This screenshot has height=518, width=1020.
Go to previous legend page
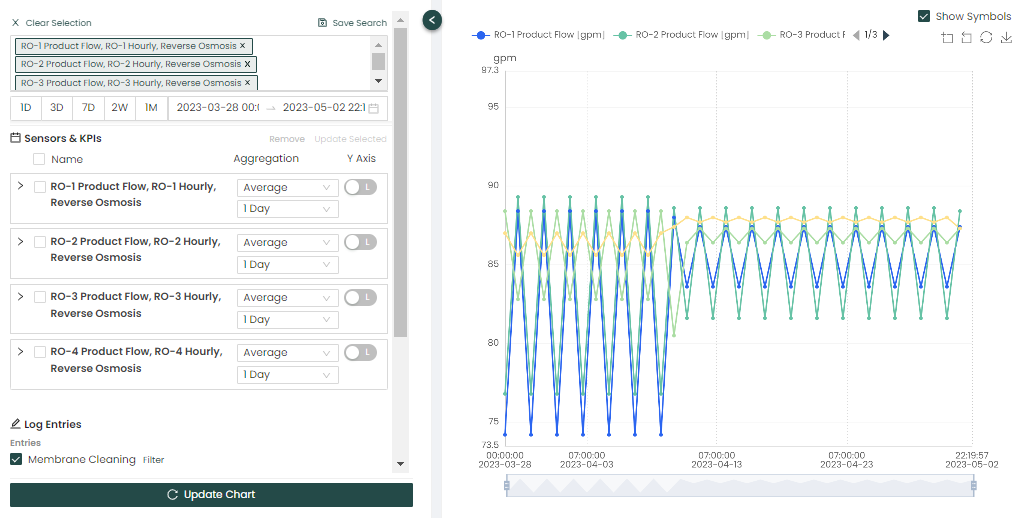click(855, 35)
